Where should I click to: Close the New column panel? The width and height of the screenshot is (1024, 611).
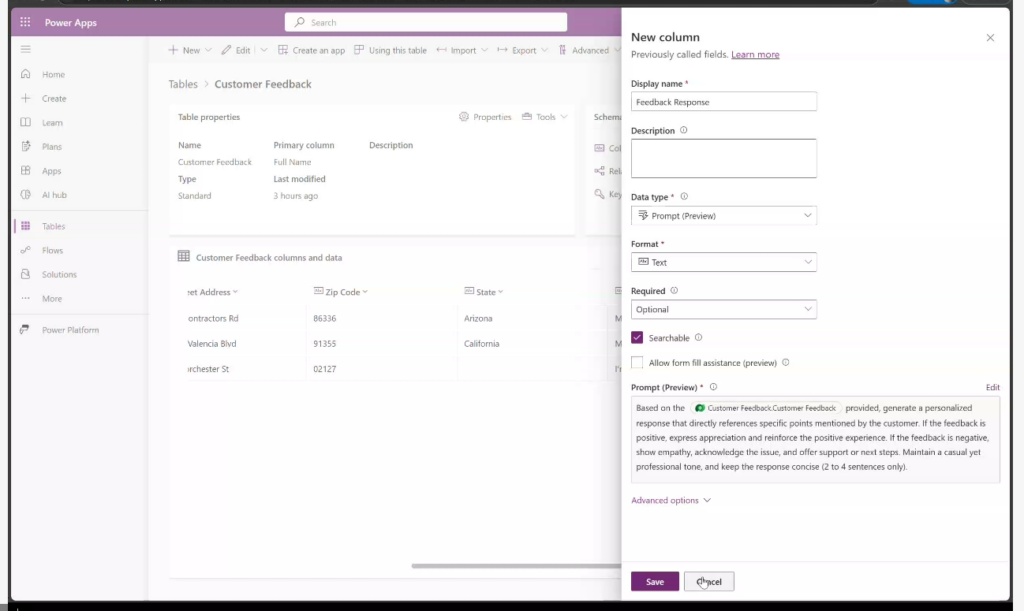point(990,38)
